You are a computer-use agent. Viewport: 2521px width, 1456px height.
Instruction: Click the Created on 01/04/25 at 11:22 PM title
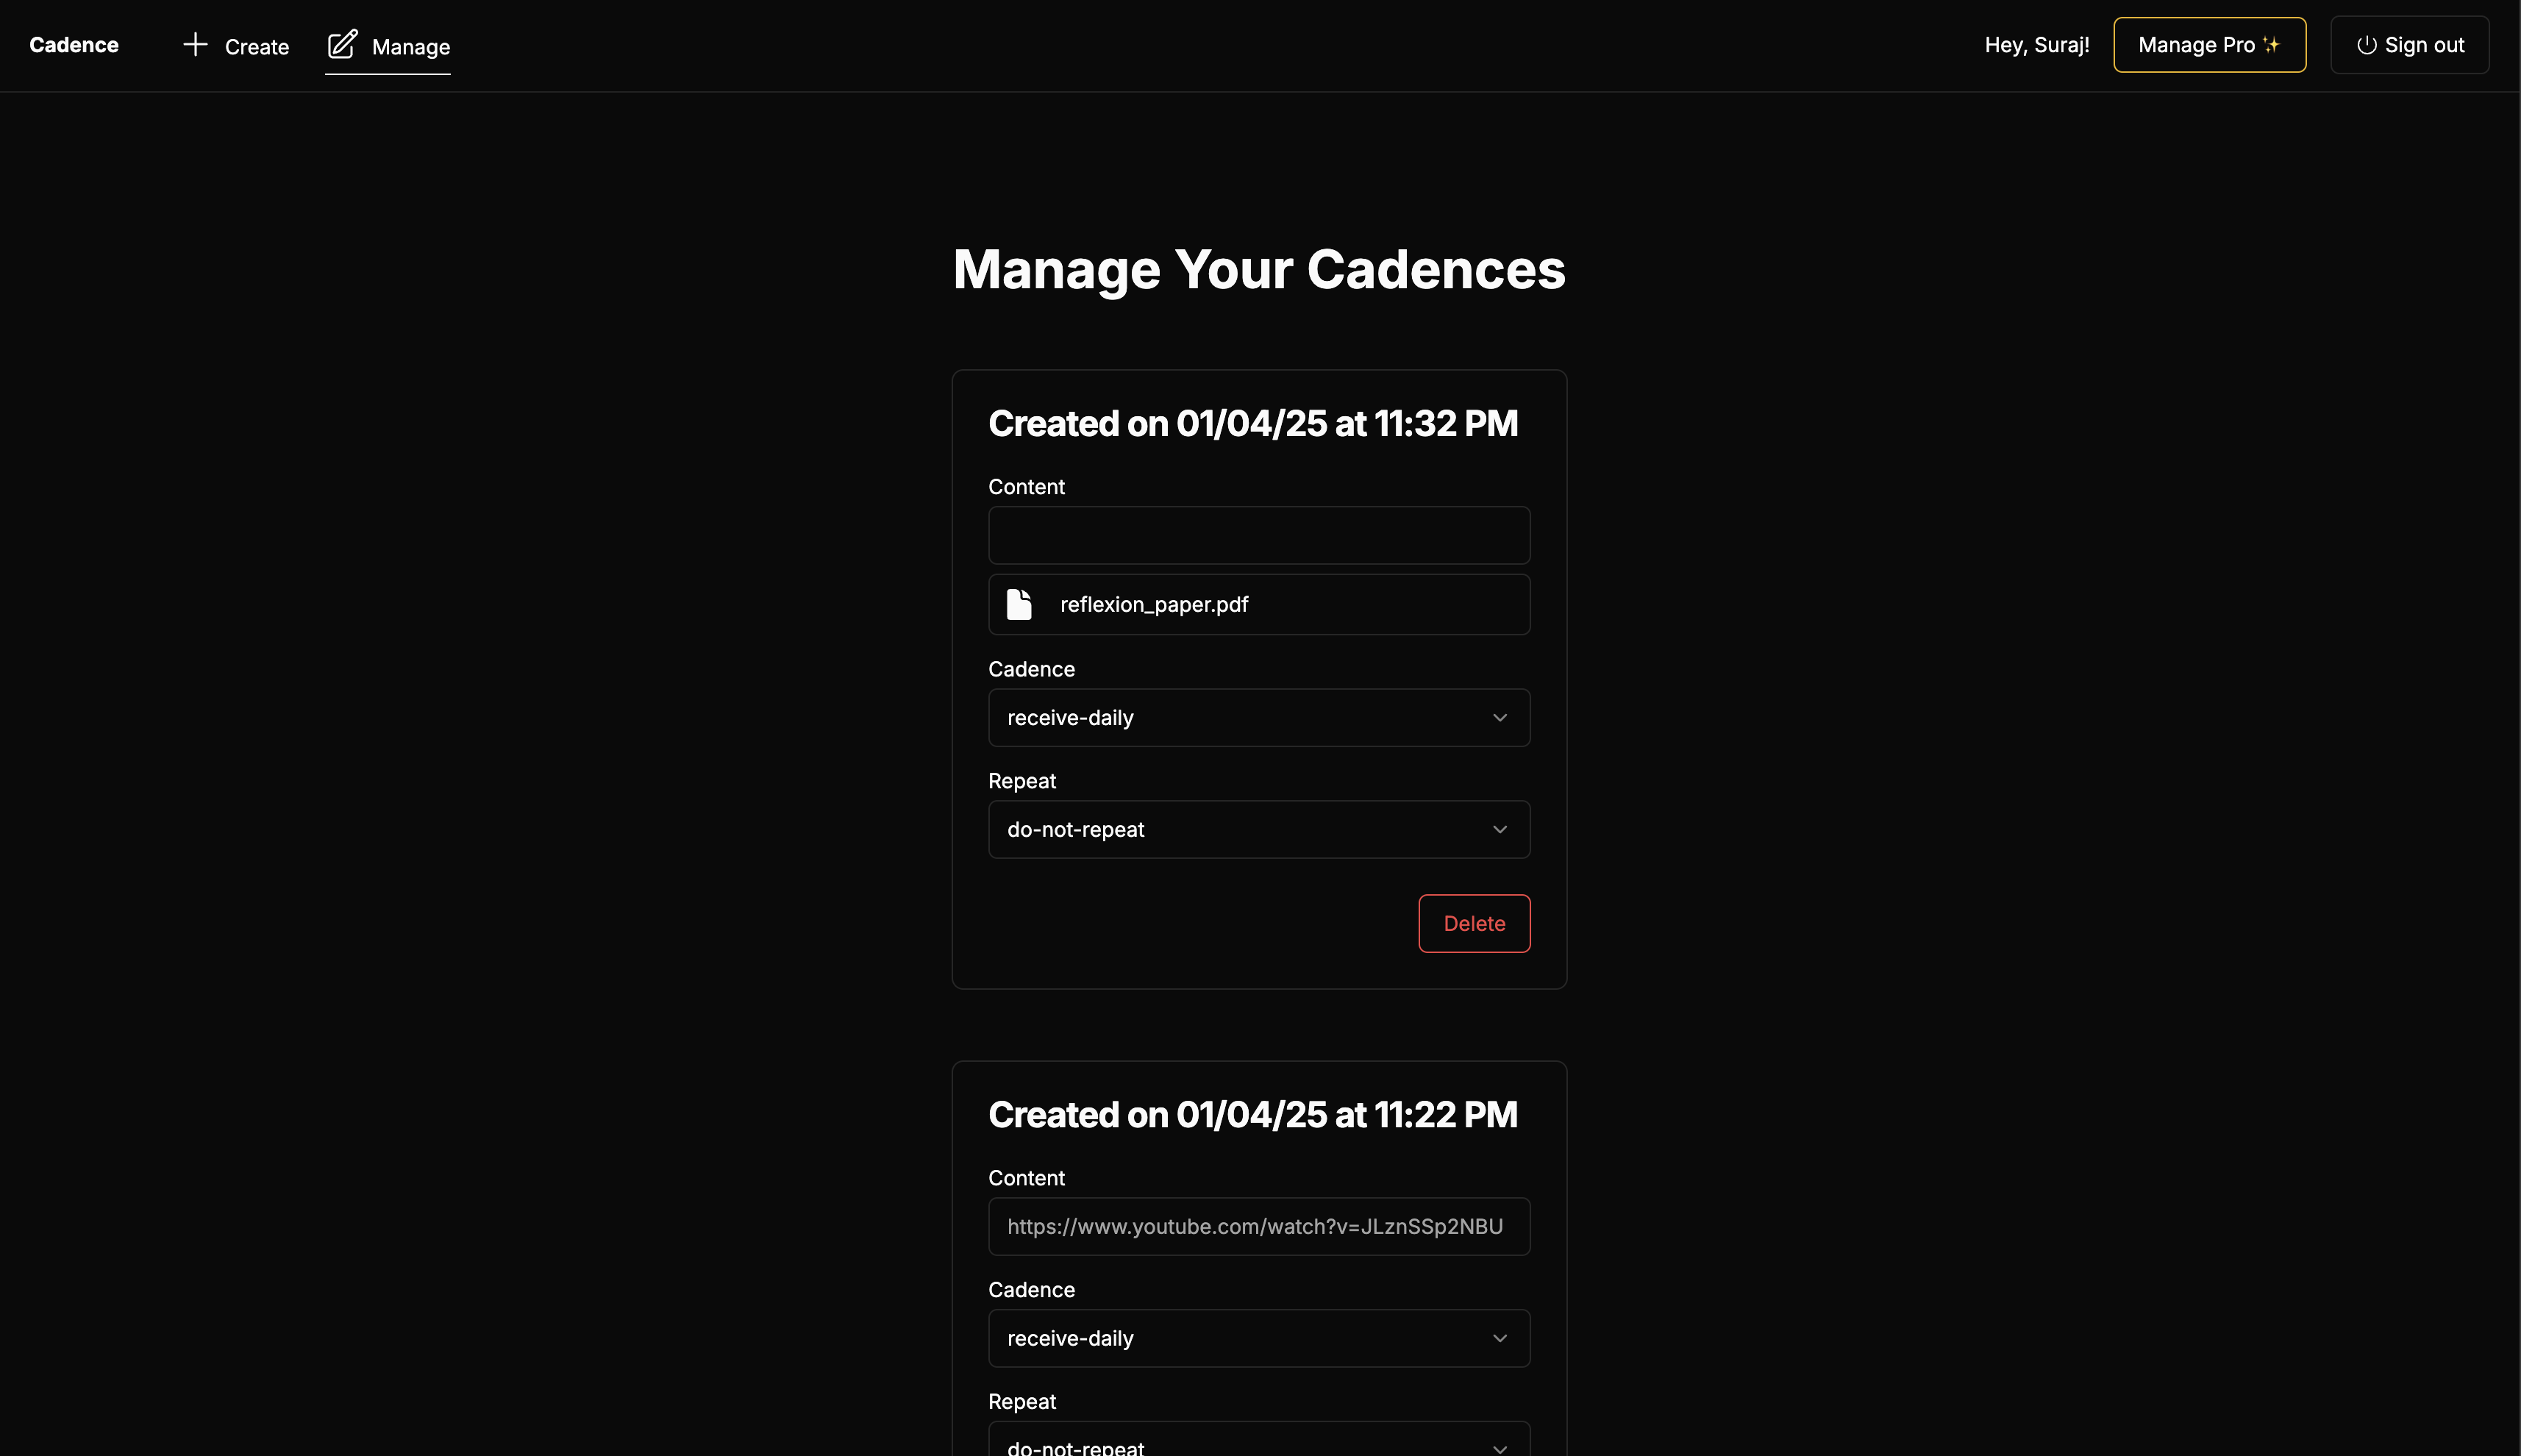(1253, 1114)
